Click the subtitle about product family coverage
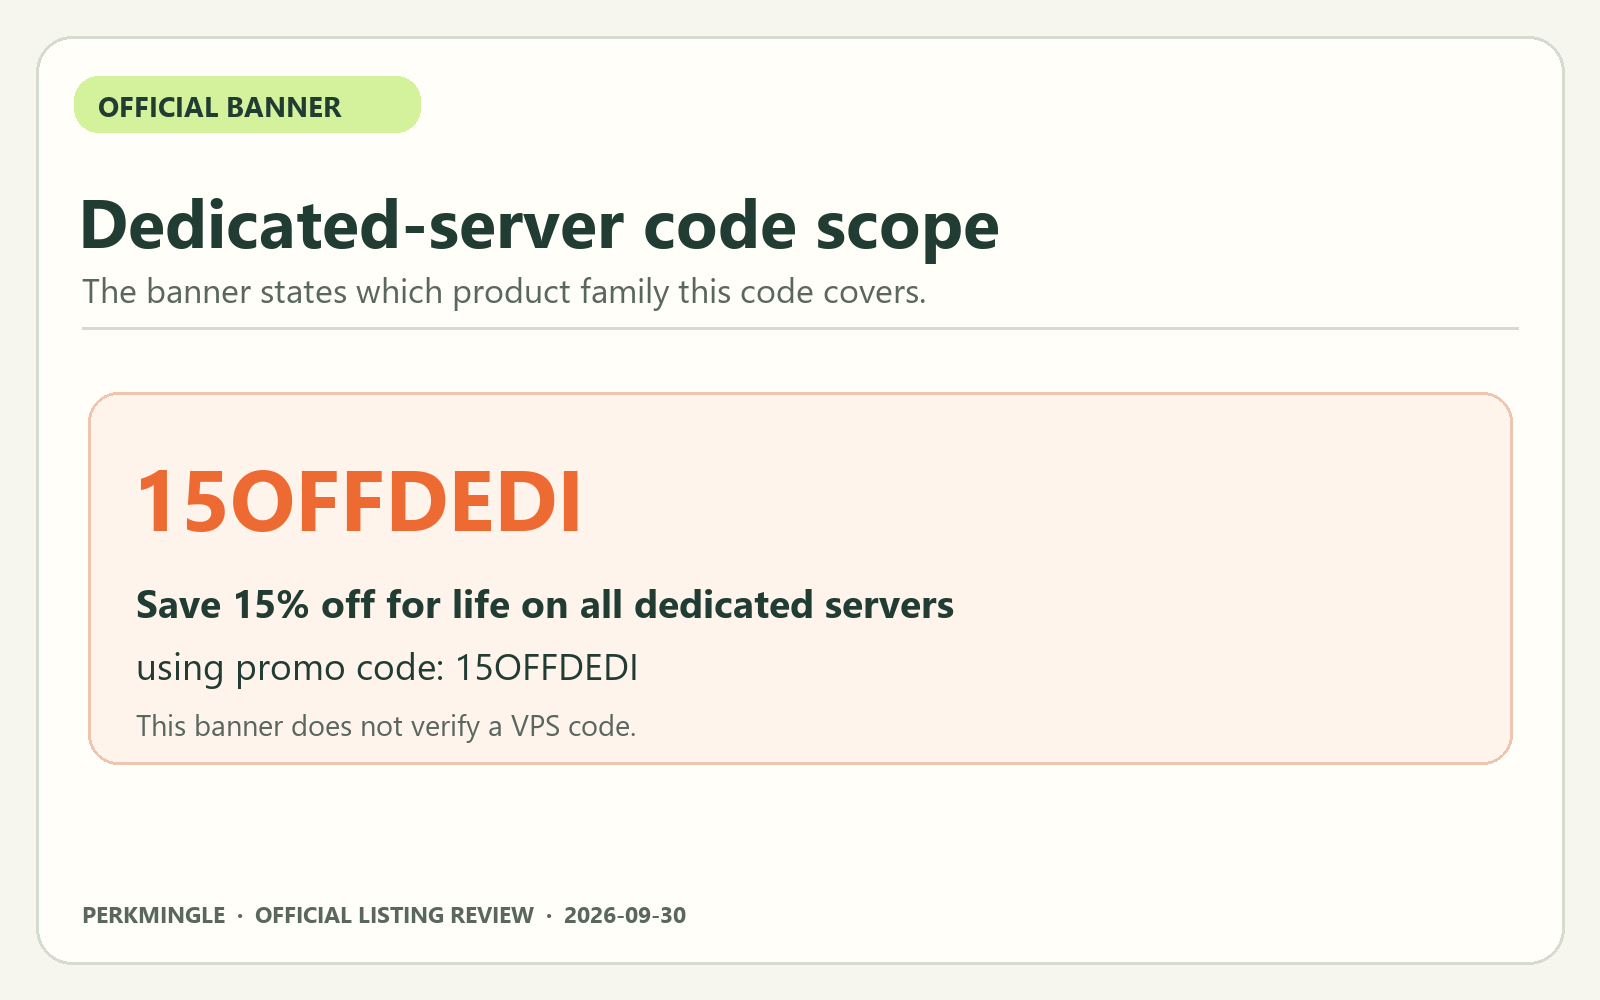 coord(504,292)
